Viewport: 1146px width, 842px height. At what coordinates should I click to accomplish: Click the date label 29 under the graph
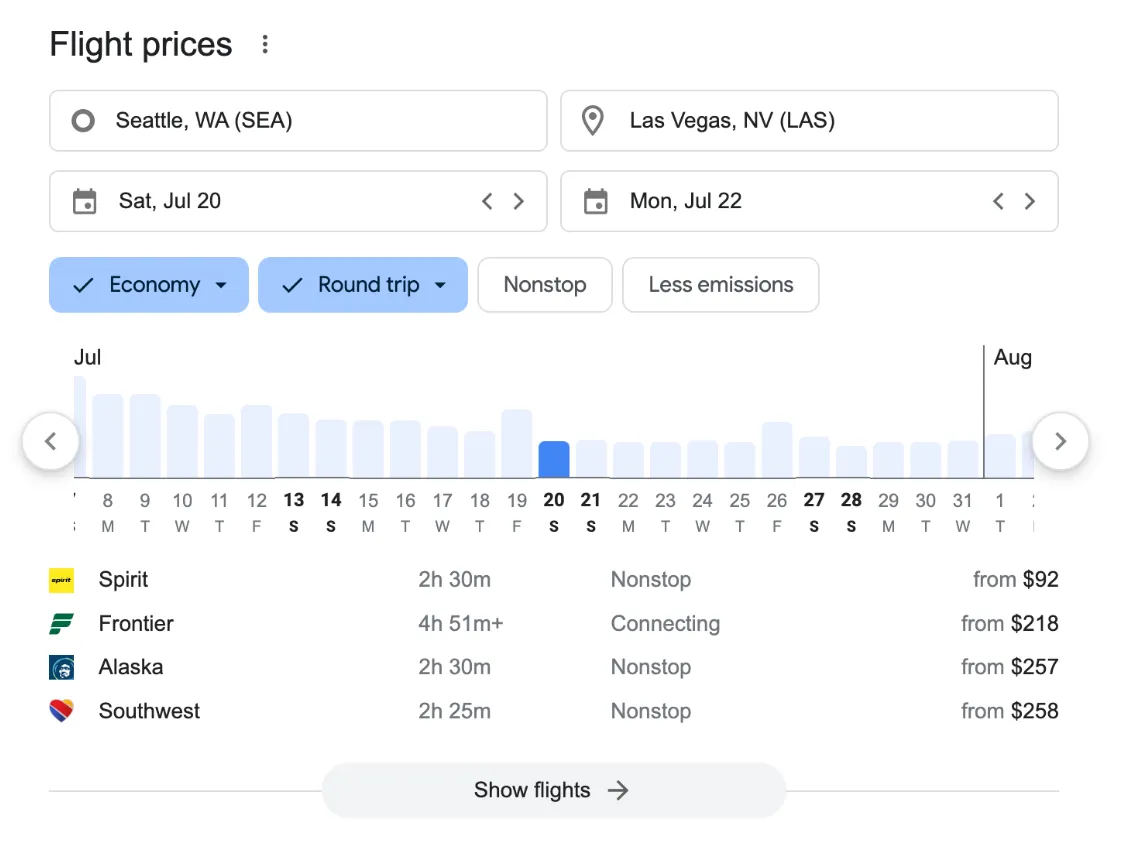(888, 501)
